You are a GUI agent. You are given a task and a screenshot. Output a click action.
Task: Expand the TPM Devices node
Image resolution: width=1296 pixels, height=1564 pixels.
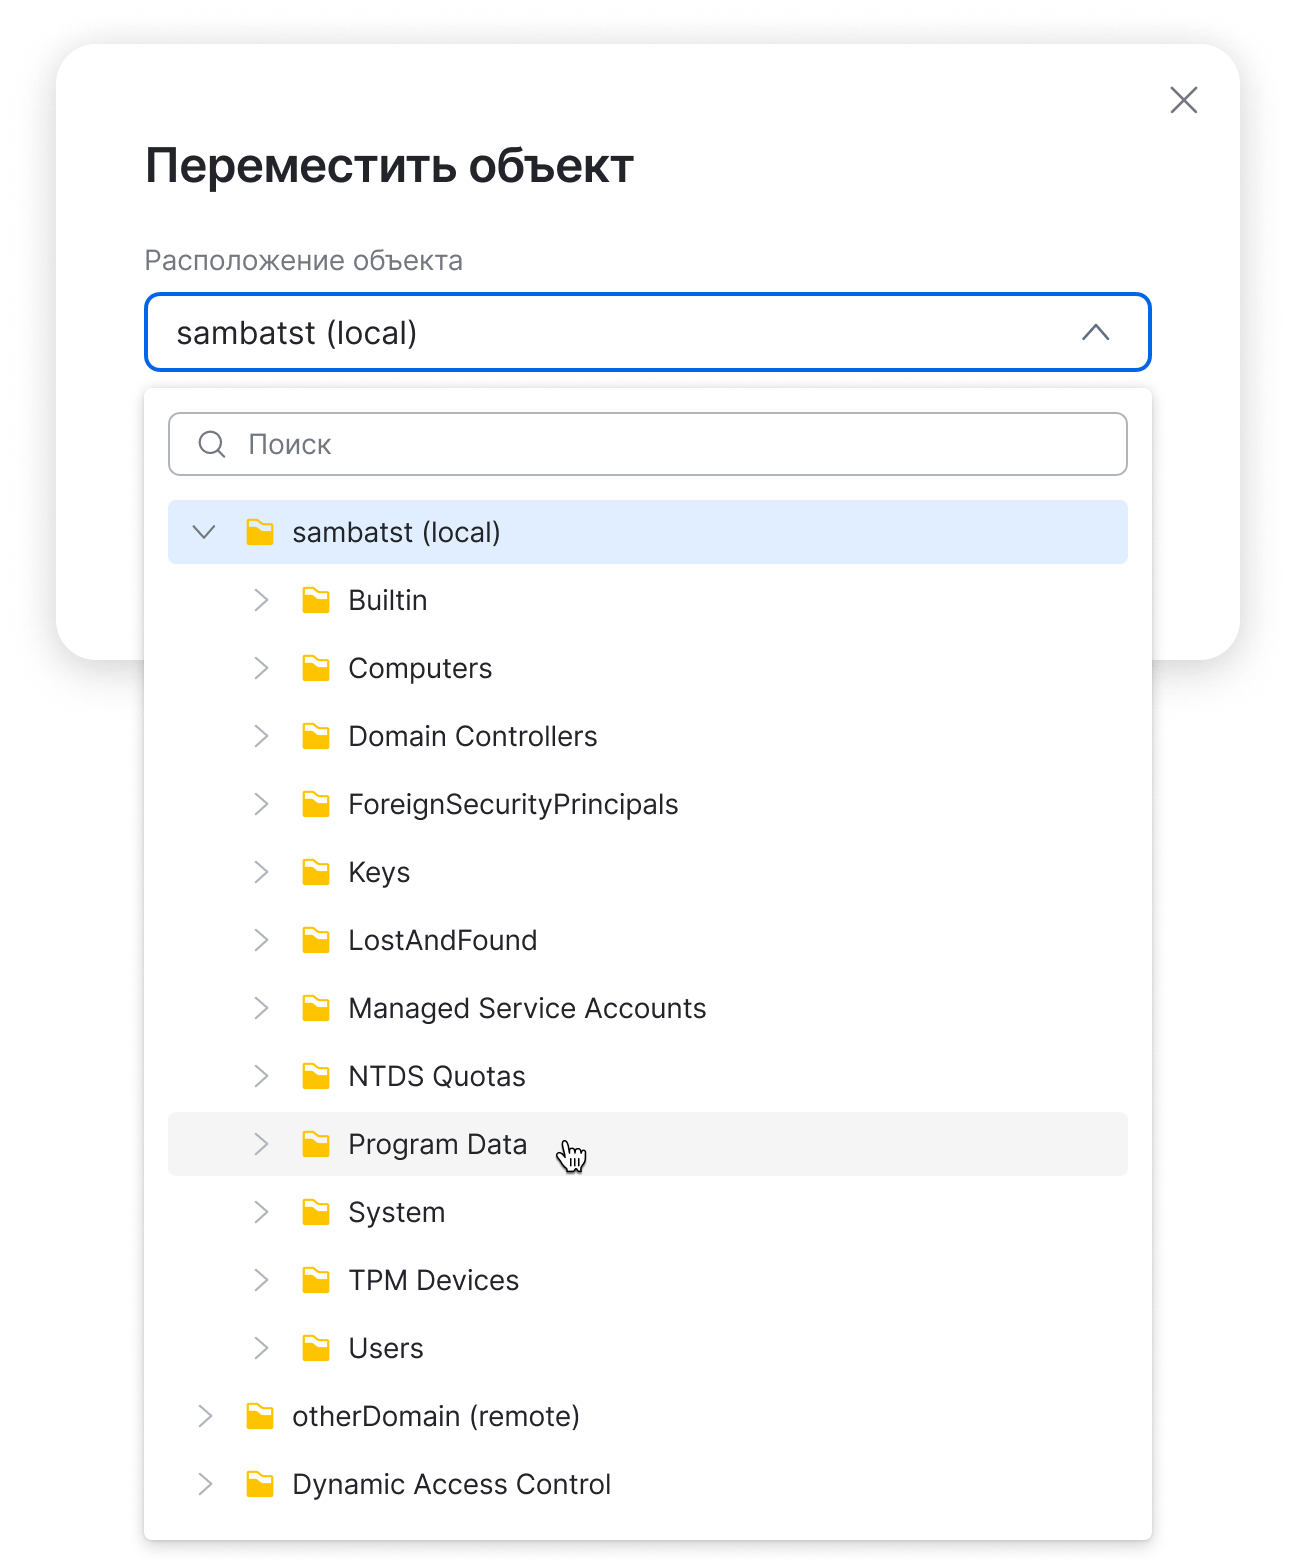(261, 1280)
